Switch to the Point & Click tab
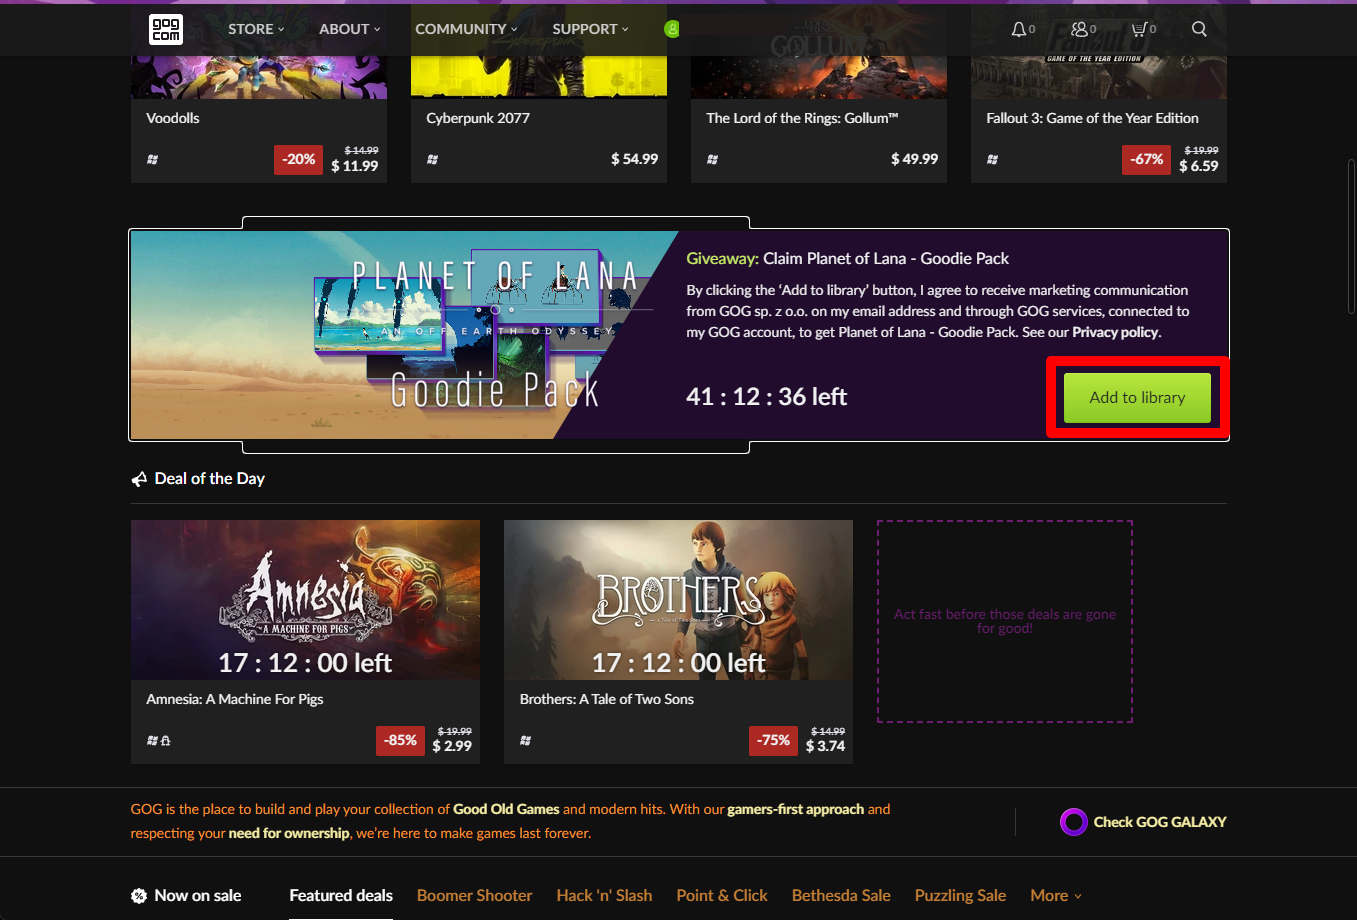Viewport: 1357px width, 920px height. tap(722, 896)
